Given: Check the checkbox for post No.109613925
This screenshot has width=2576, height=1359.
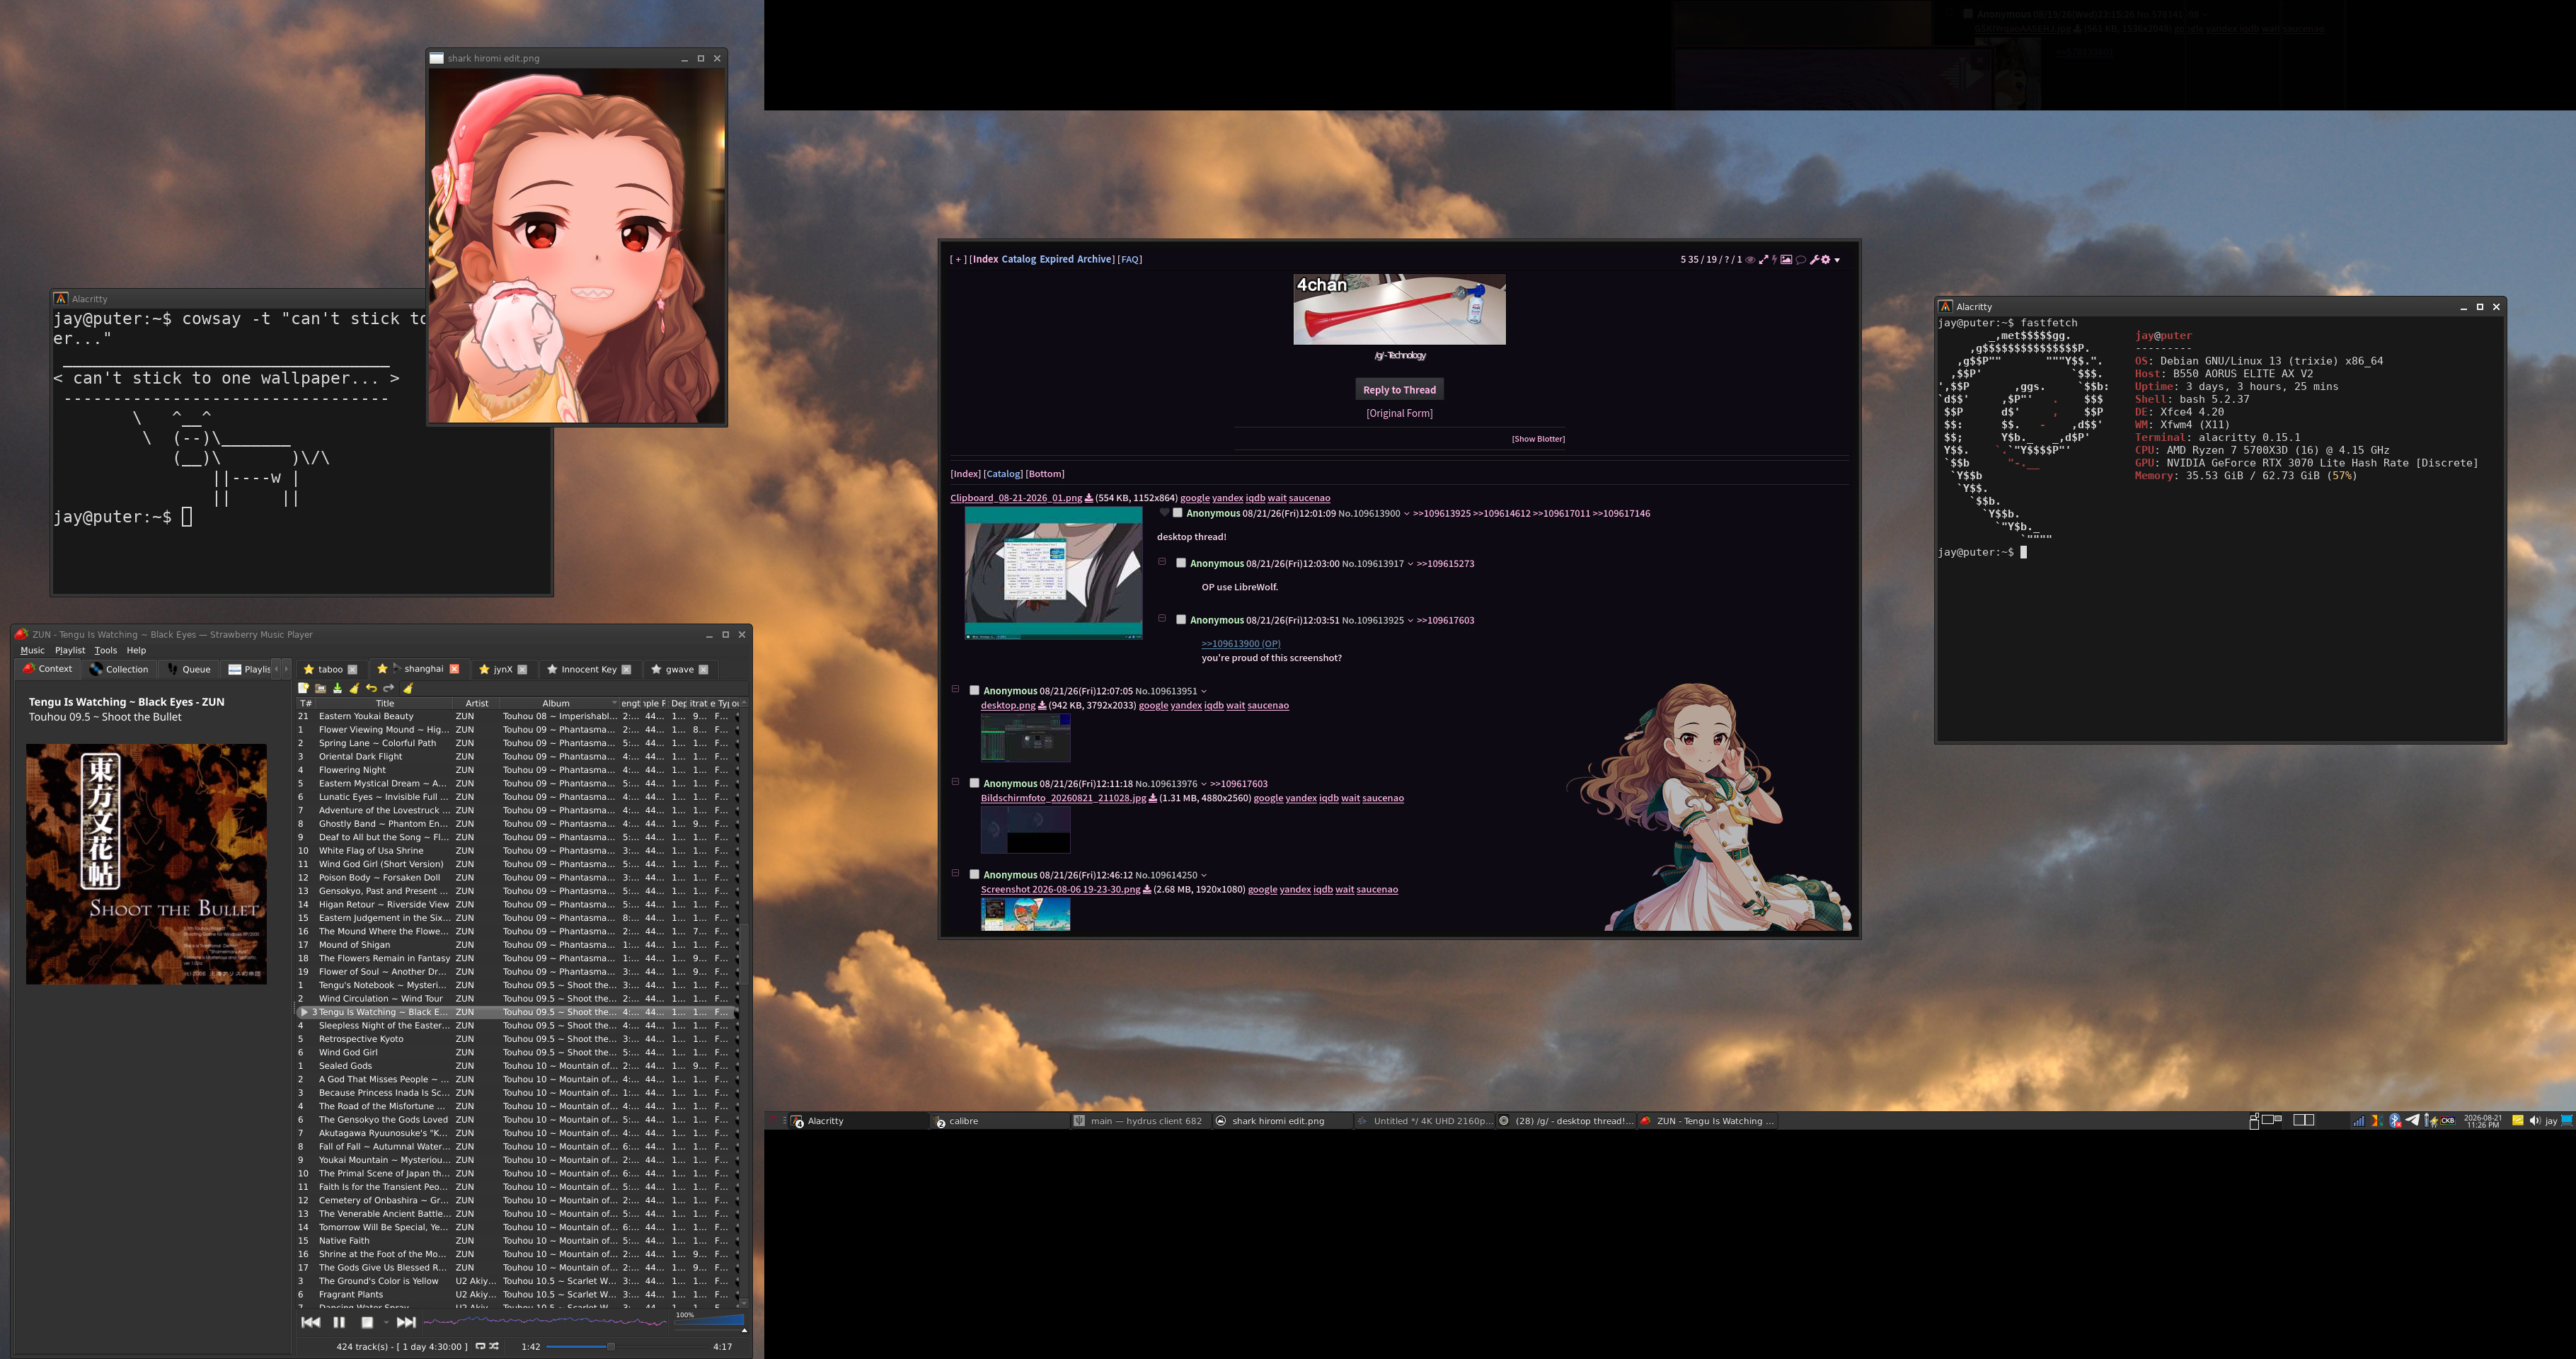Looking at the screenshot, I should [x=1181, y=620].
